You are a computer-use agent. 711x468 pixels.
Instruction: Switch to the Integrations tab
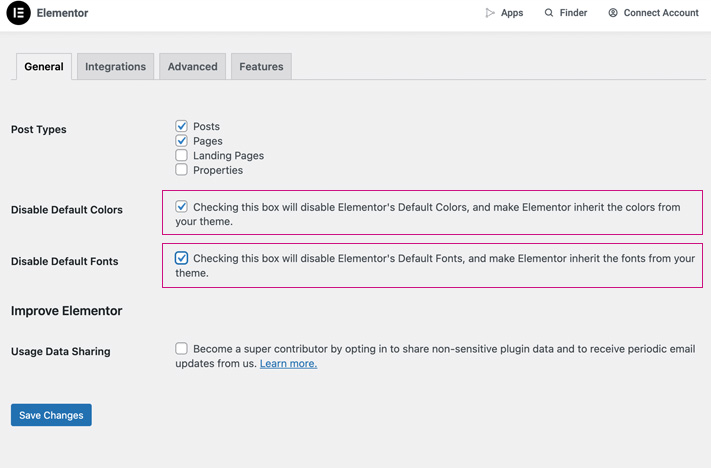[116, 67]
